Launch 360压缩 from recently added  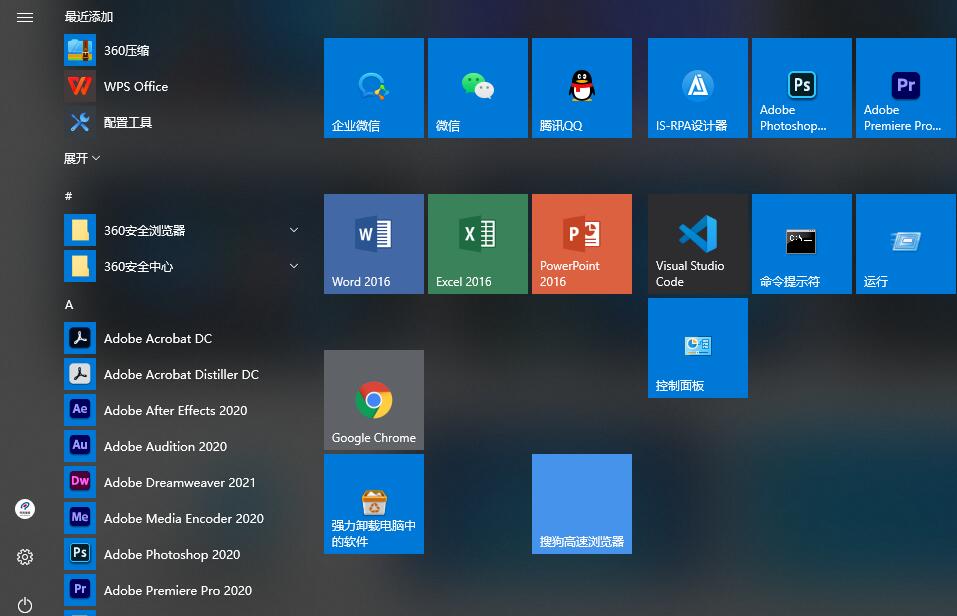pos(183,50)
